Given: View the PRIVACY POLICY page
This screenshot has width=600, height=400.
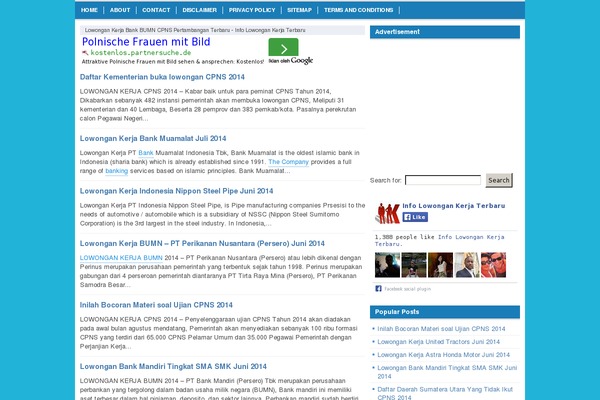Looking at the screenshot, I should [252, 10].
